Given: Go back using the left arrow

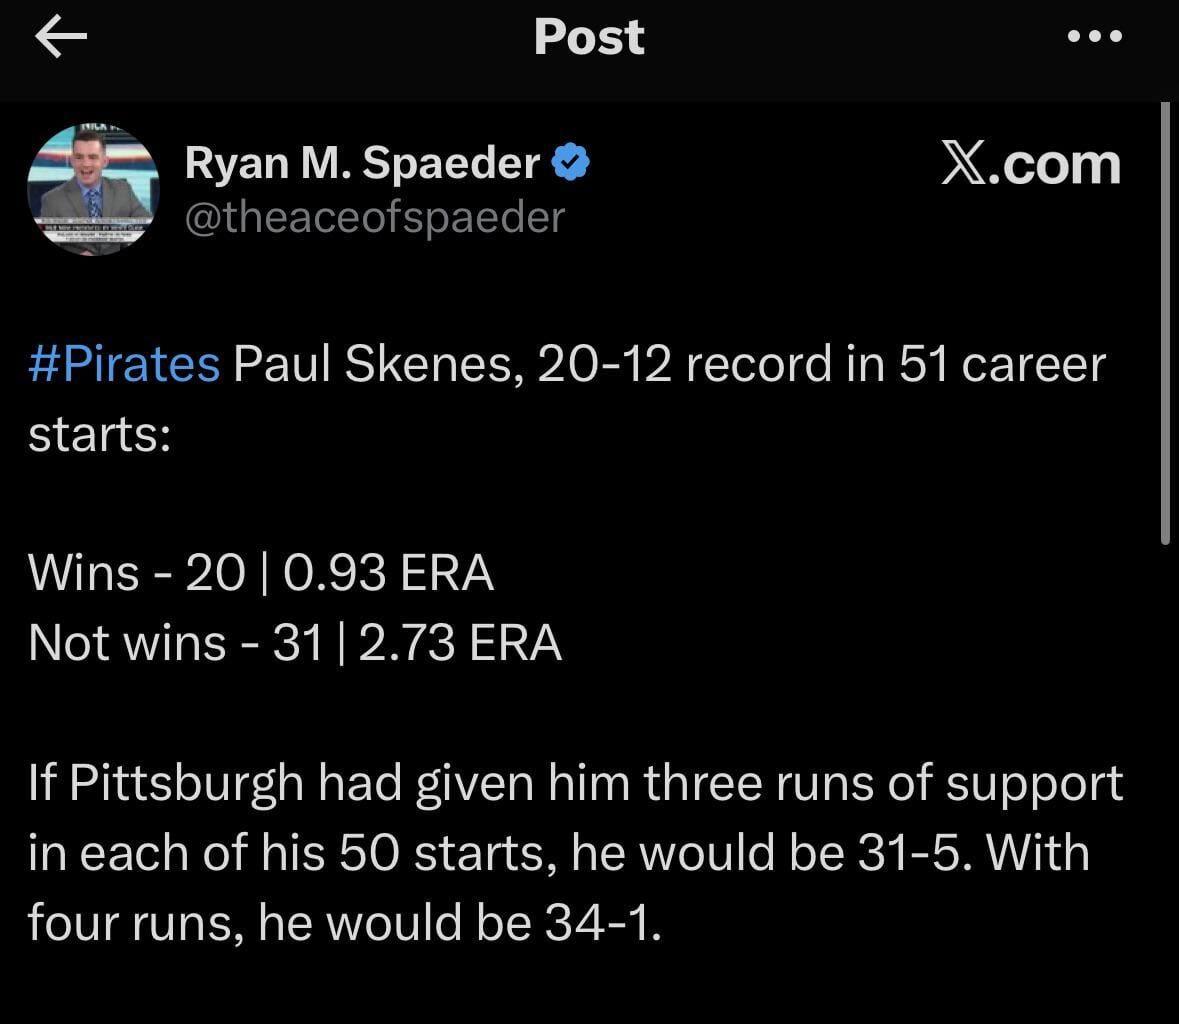Looking at the screenshot, I should [60, 38].
